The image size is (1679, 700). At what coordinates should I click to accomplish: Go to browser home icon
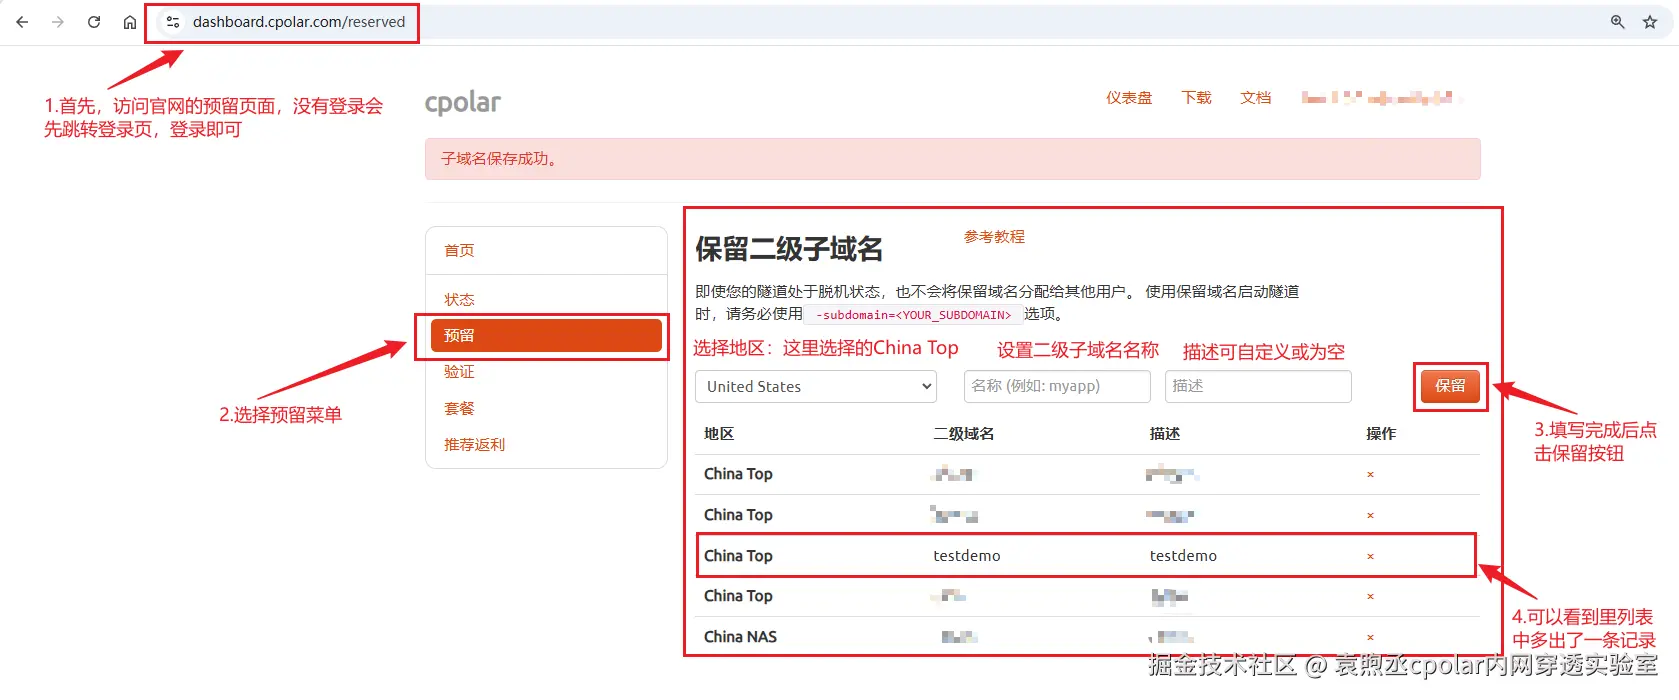click(x=130, y=22)
